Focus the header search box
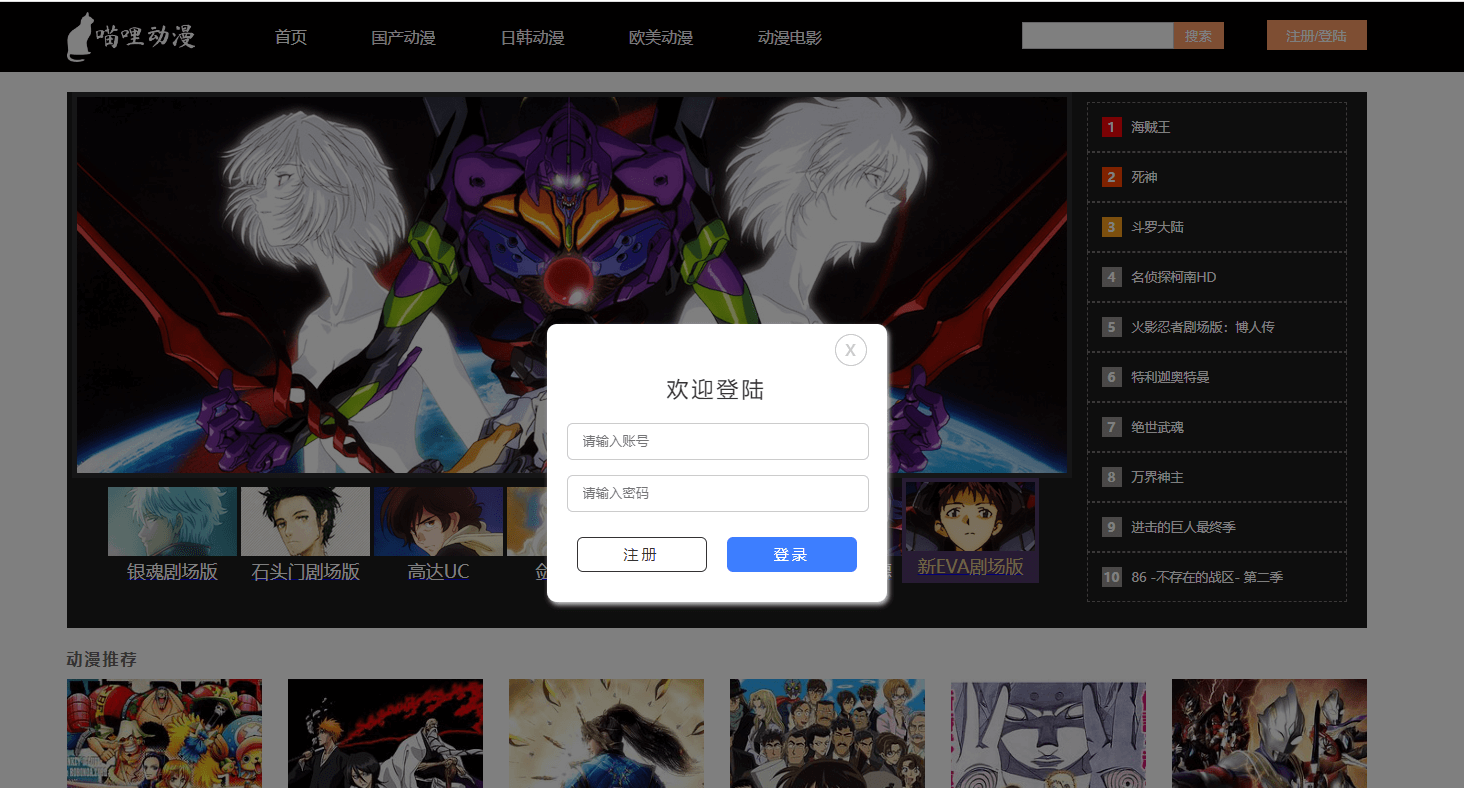 (x=1097, y=35)
